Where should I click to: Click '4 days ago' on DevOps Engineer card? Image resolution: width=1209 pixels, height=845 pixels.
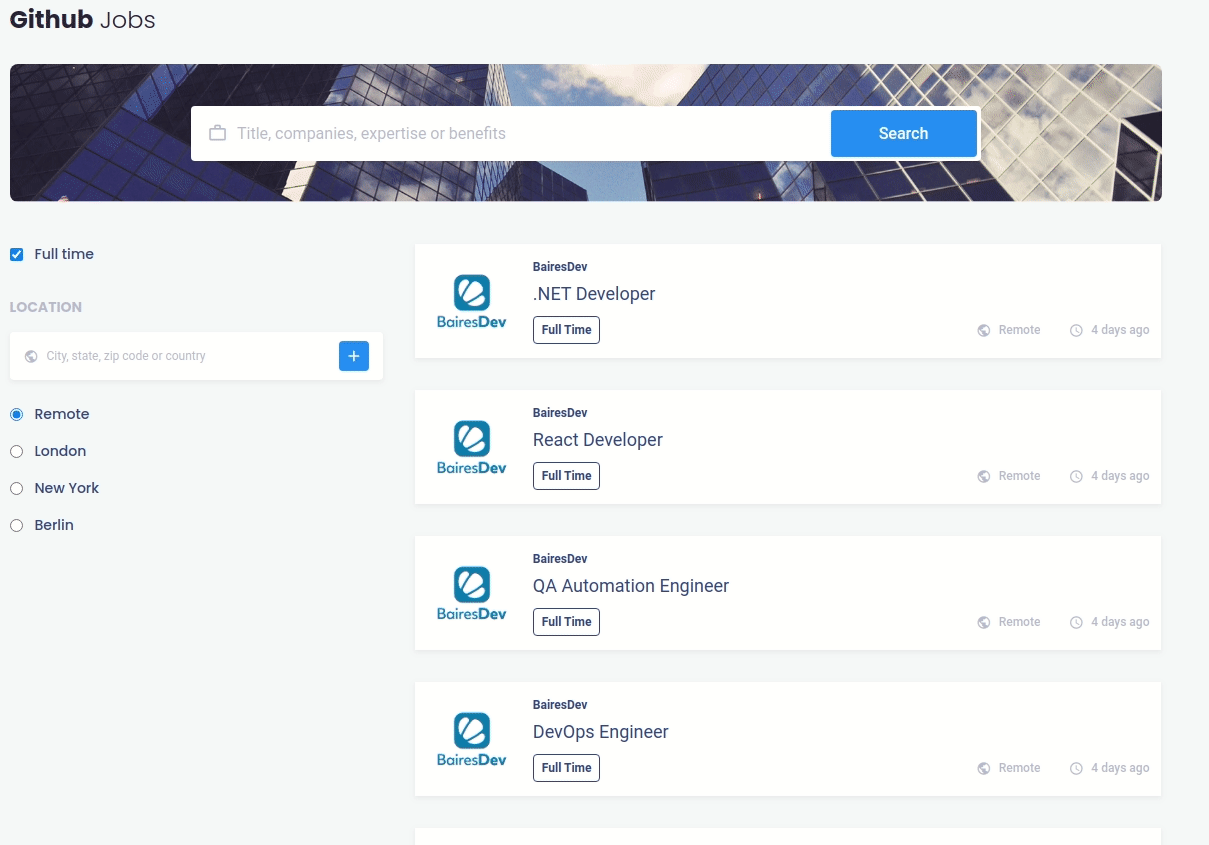click(1120, 768)
